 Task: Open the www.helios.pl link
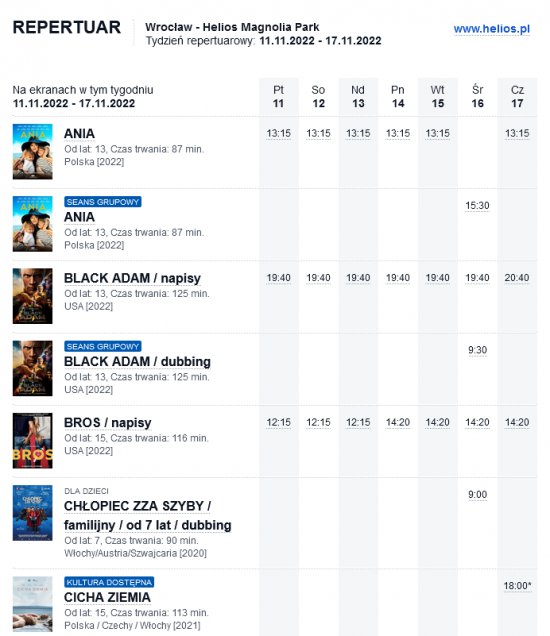pos(492,29)
